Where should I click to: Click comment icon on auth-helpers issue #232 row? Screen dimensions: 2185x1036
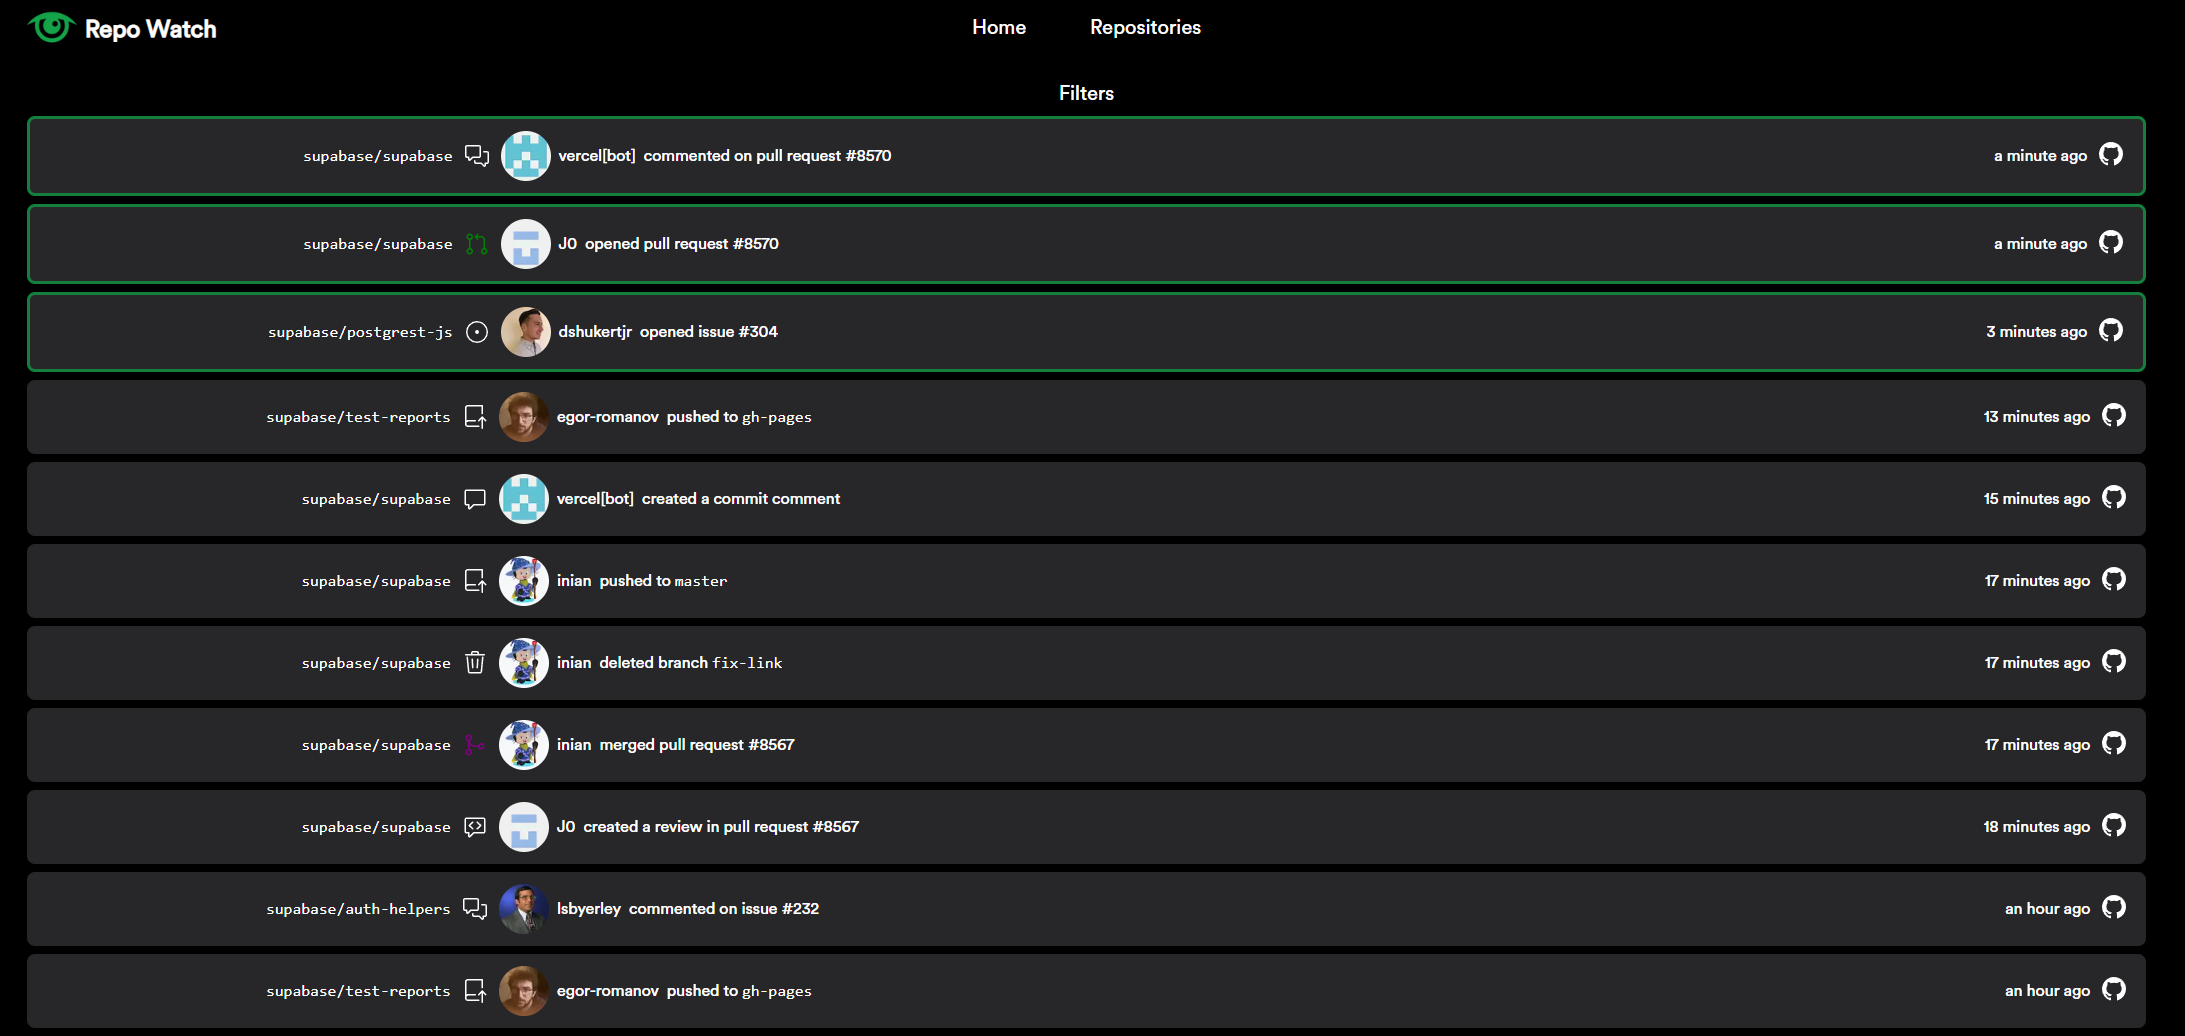coord(475,909)
